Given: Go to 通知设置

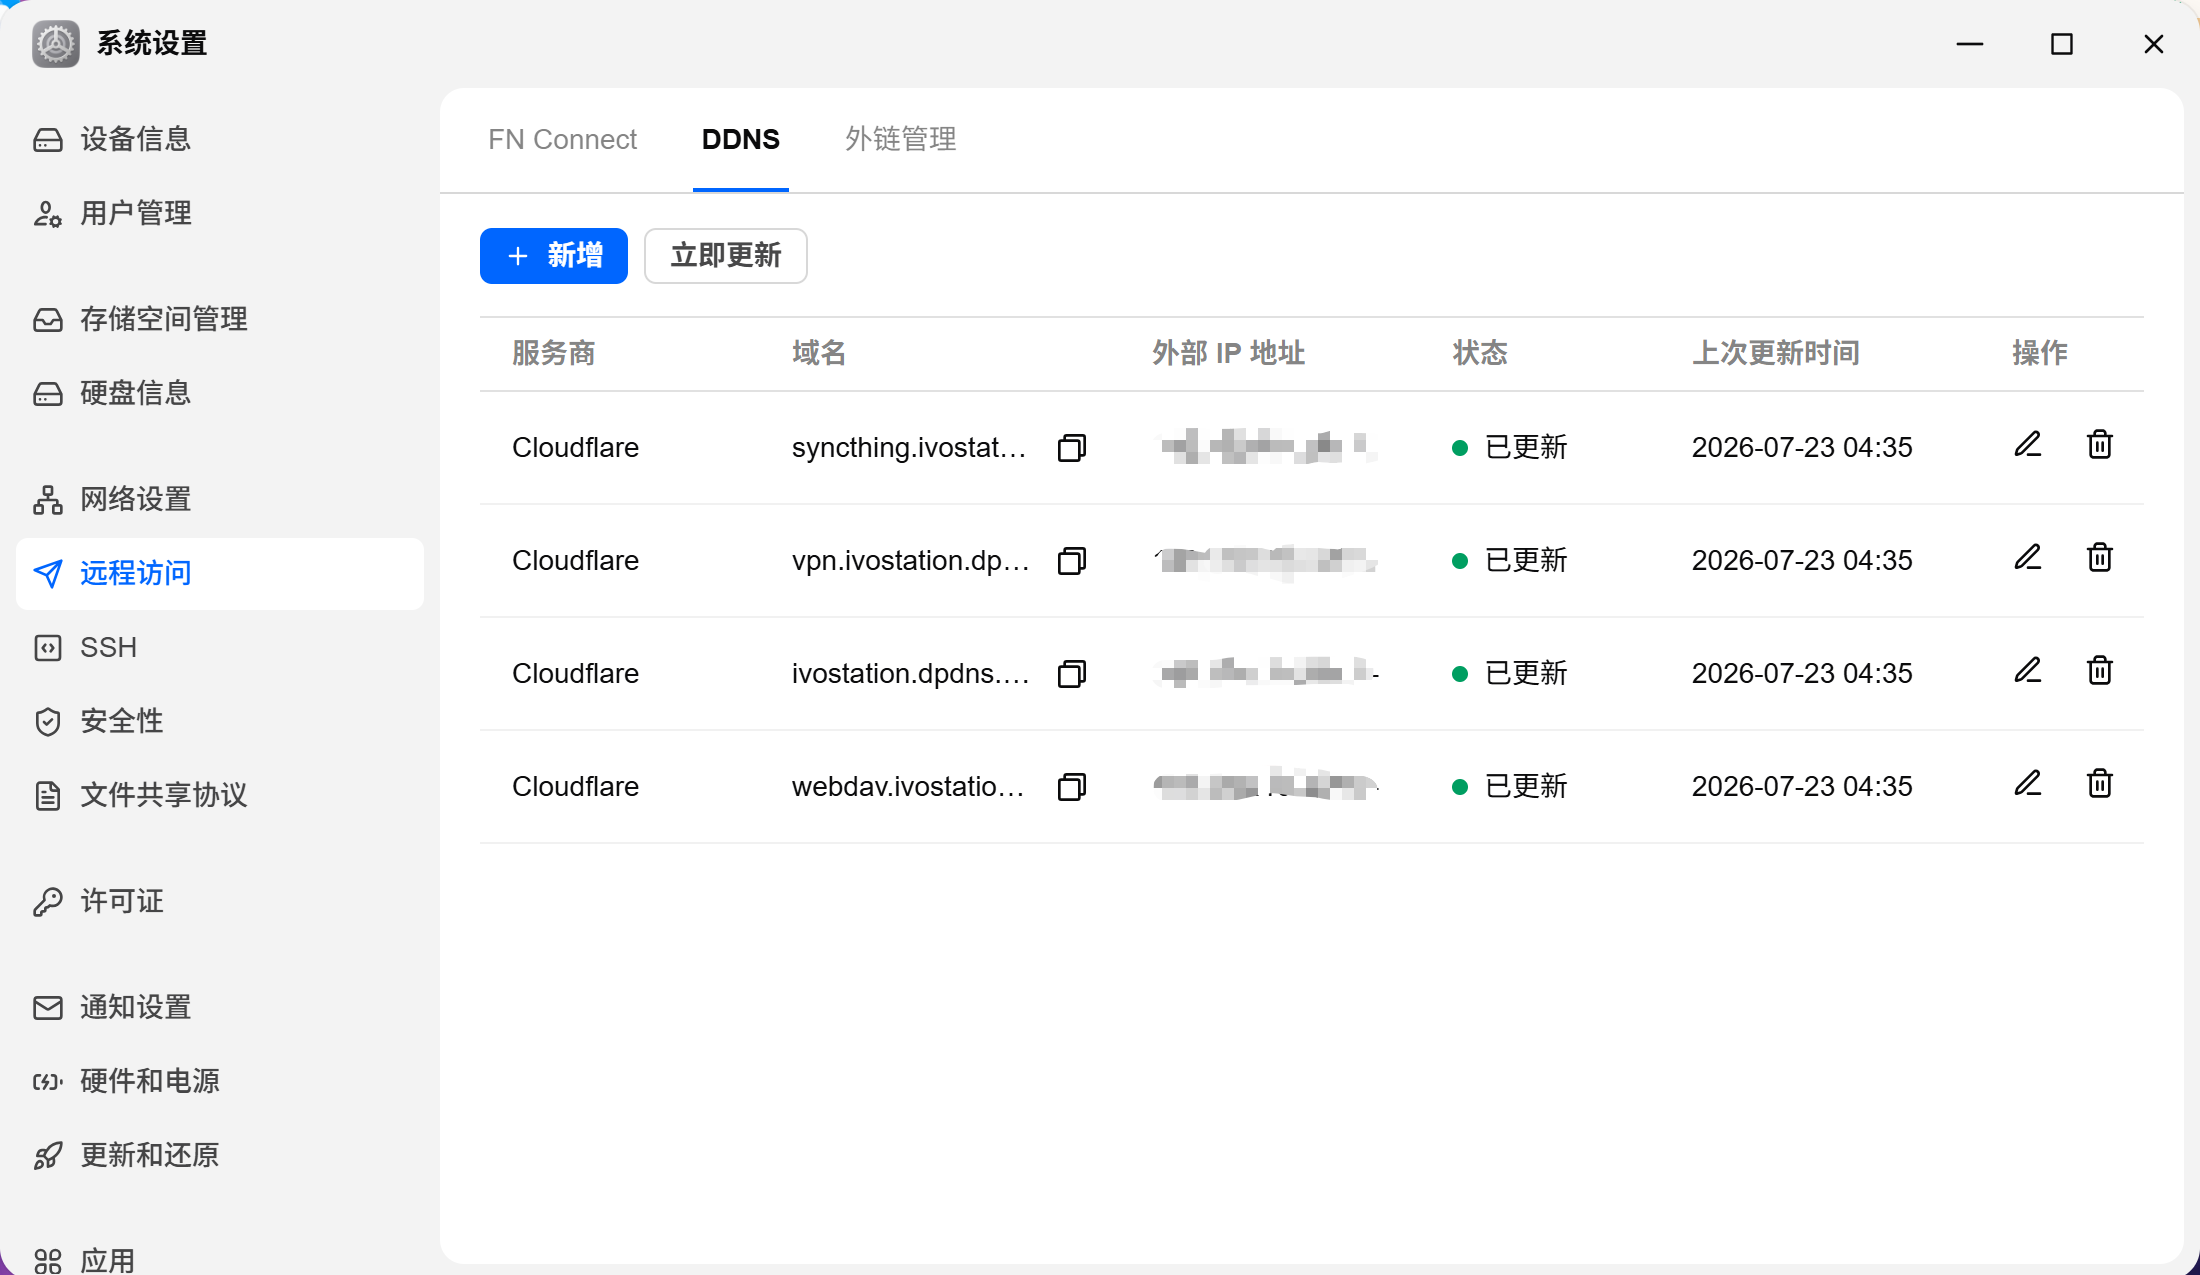Looking at the screenshot, I should (x=220, y=1007).
